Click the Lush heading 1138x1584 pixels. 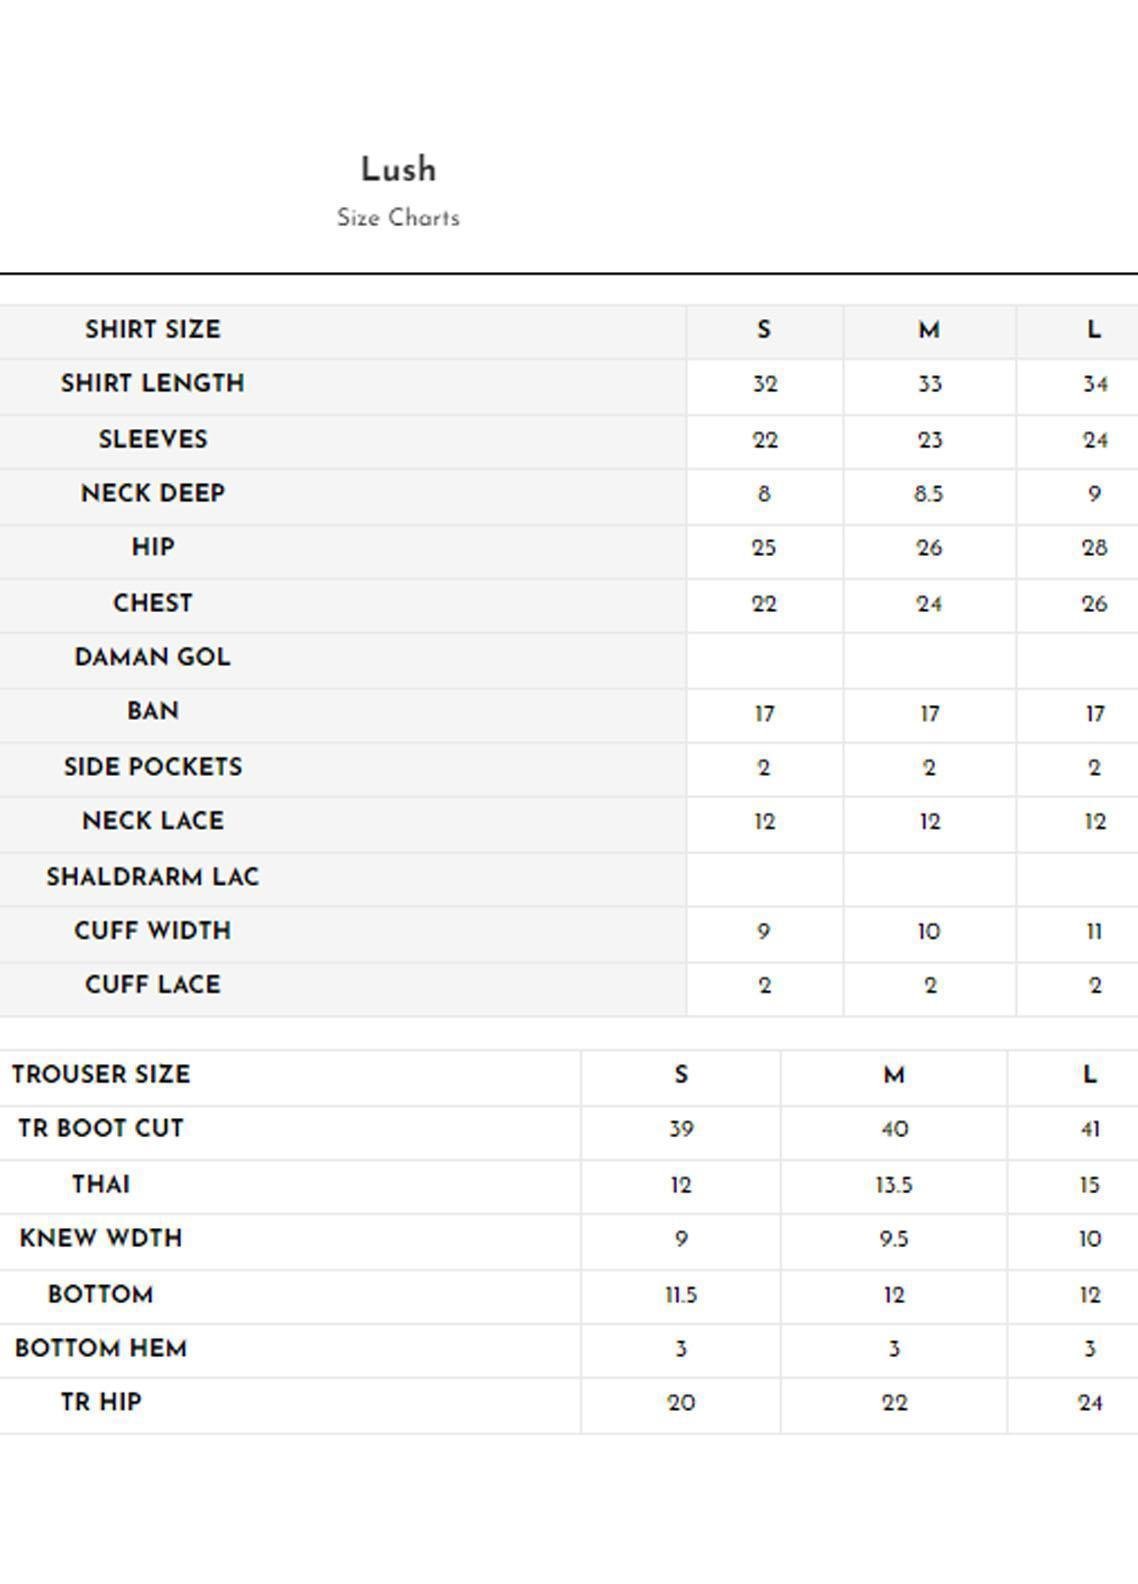(x=398, y=170)
